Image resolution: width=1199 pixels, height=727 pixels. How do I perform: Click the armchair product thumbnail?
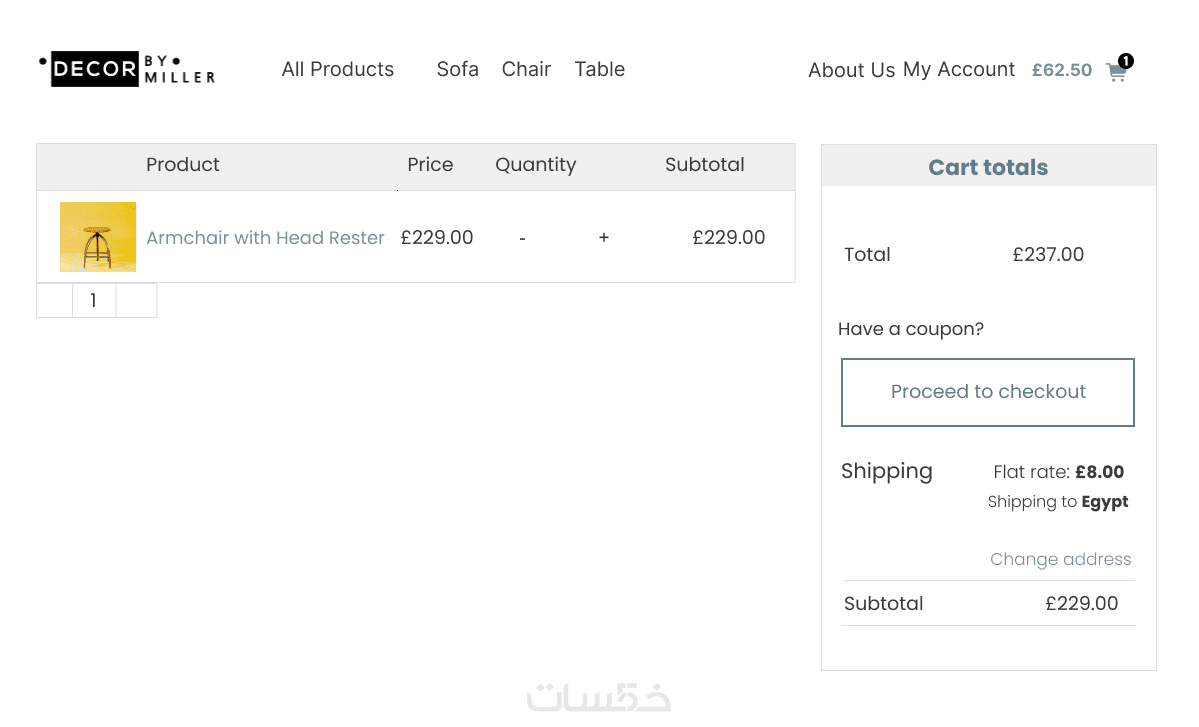click(98, 237)
